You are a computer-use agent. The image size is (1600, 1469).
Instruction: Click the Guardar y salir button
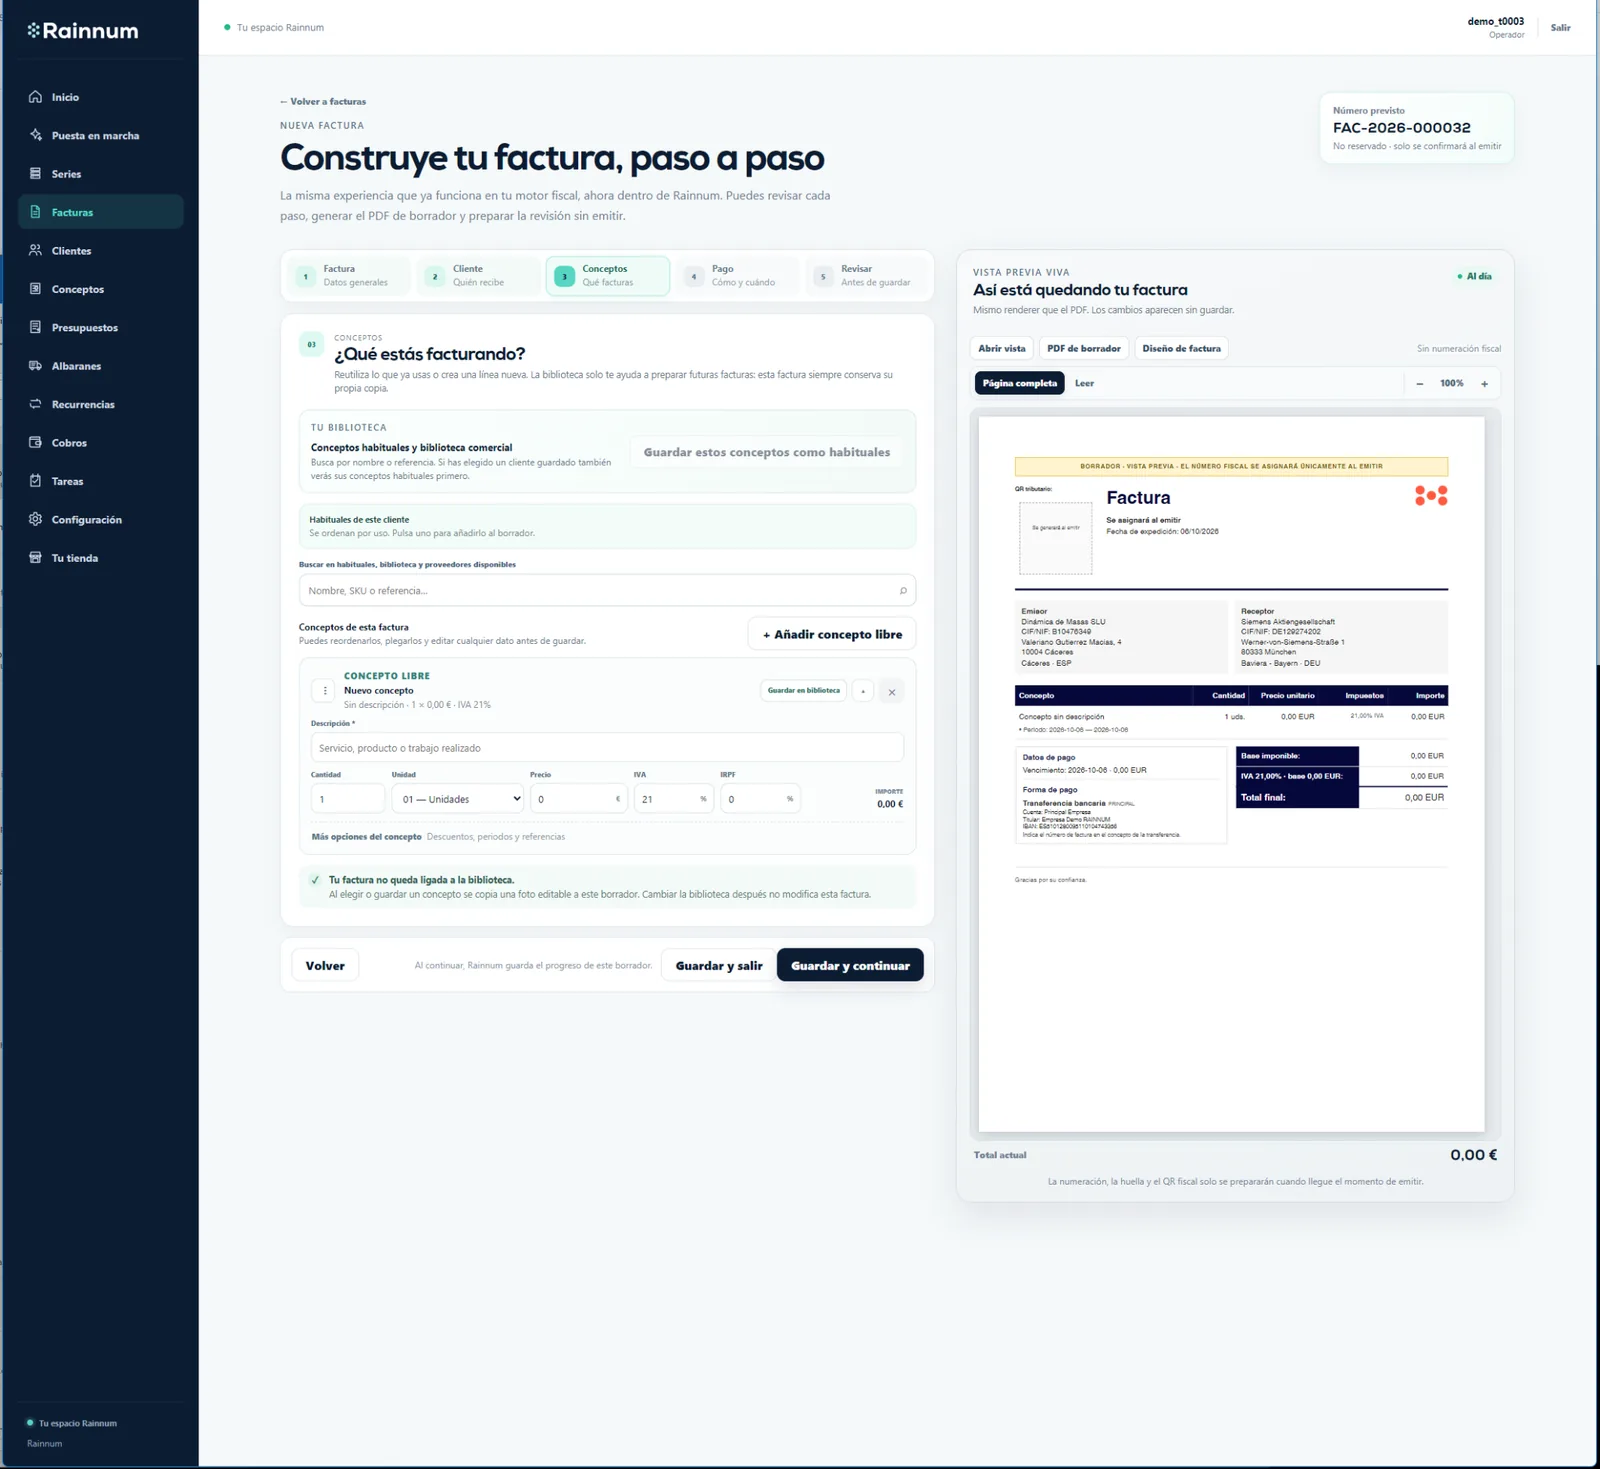(719, 966)
